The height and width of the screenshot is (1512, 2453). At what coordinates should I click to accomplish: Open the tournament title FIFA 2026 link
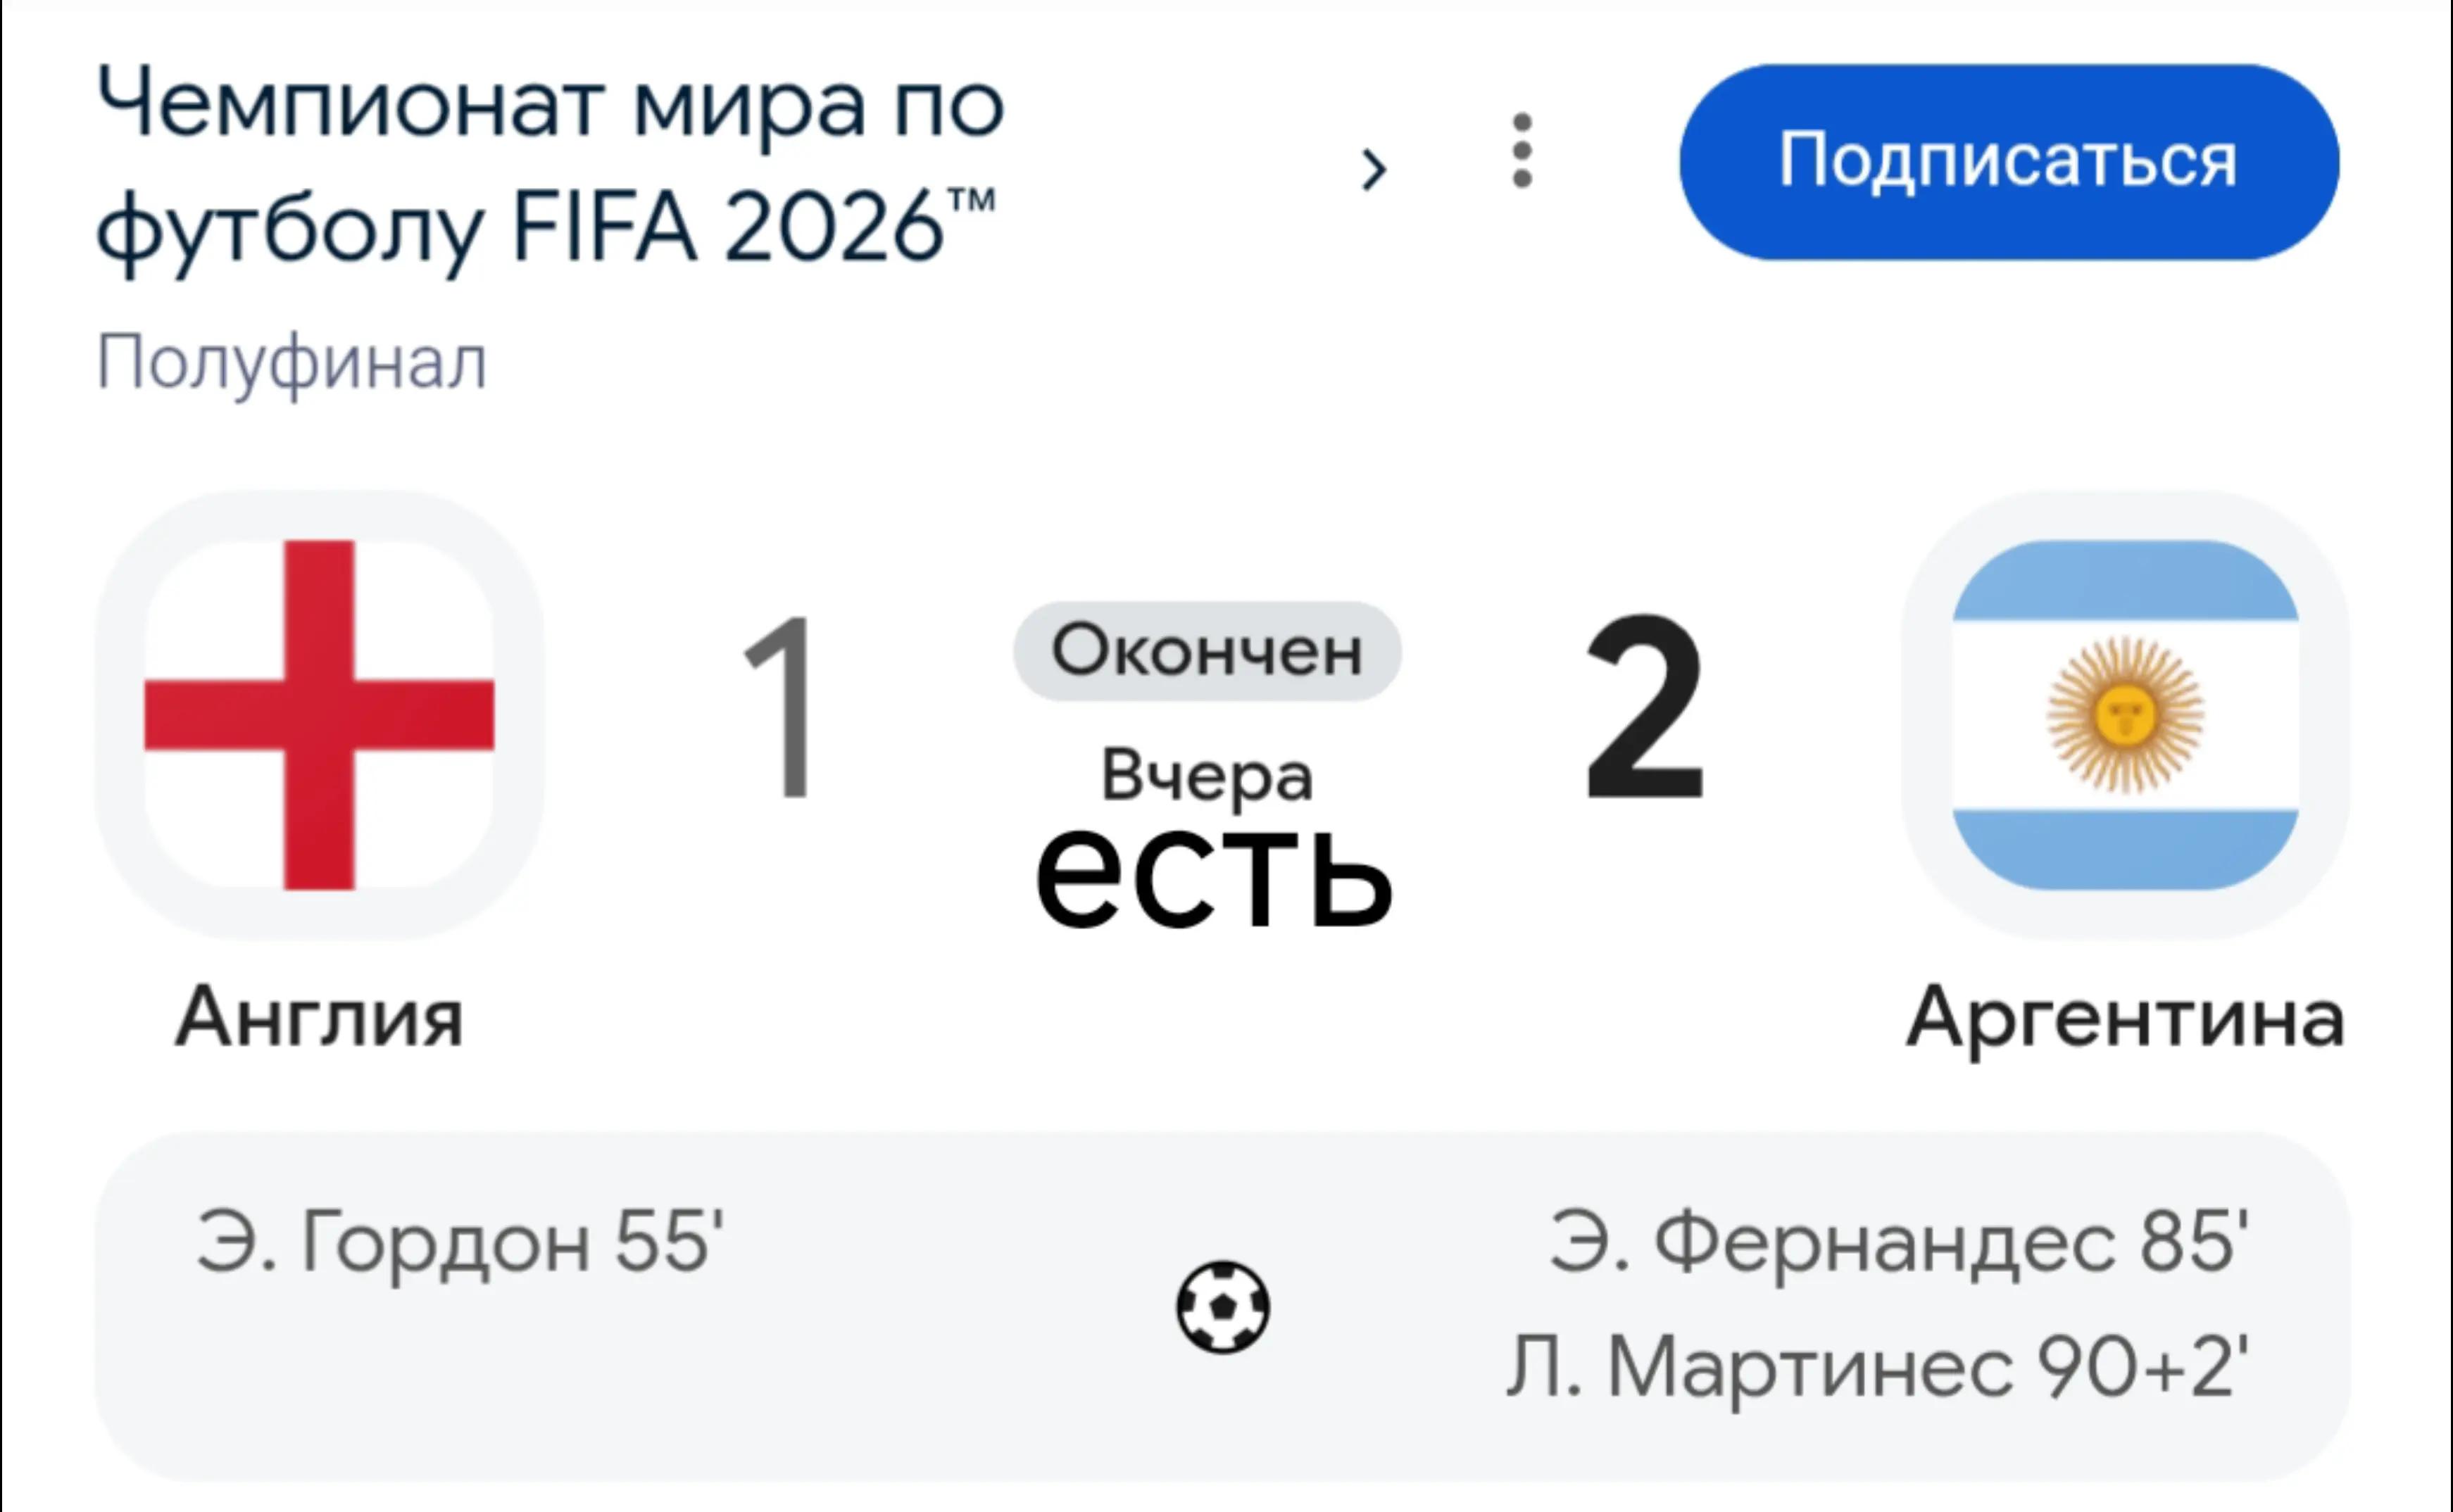coord(549,166)
